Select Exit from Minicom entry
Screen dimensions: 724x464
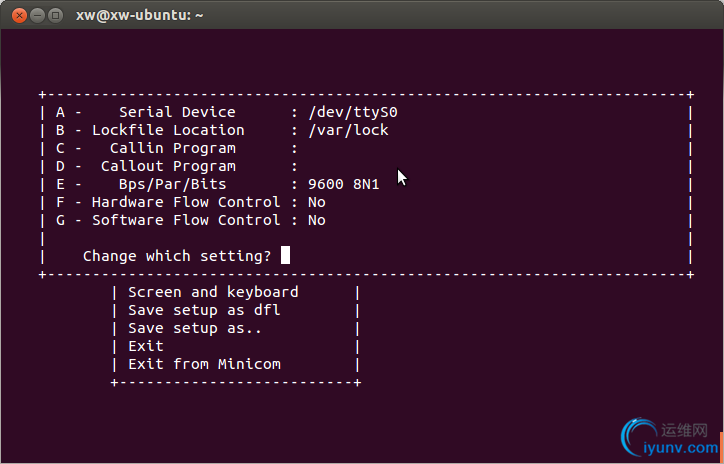coord(204,364)
